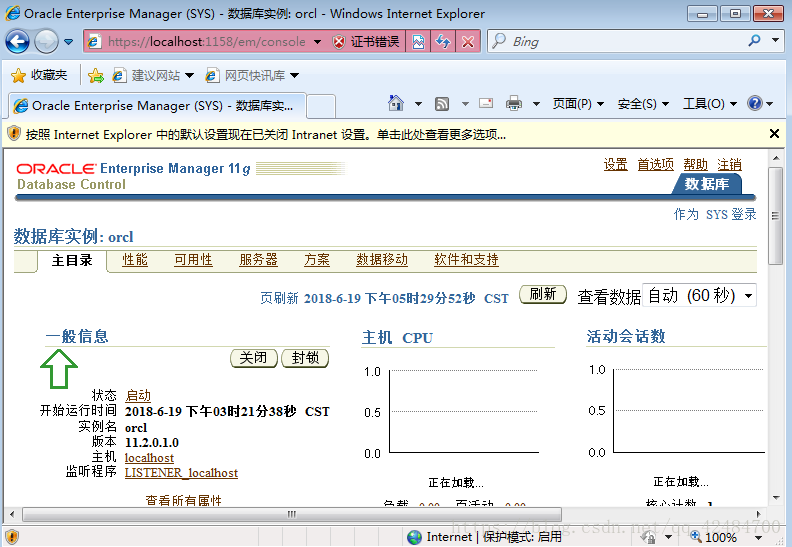Click the vertical scrollbar down arrow
Image resolution: width=792 pixels, height=547 pixels.
click(x=776, y=498)
